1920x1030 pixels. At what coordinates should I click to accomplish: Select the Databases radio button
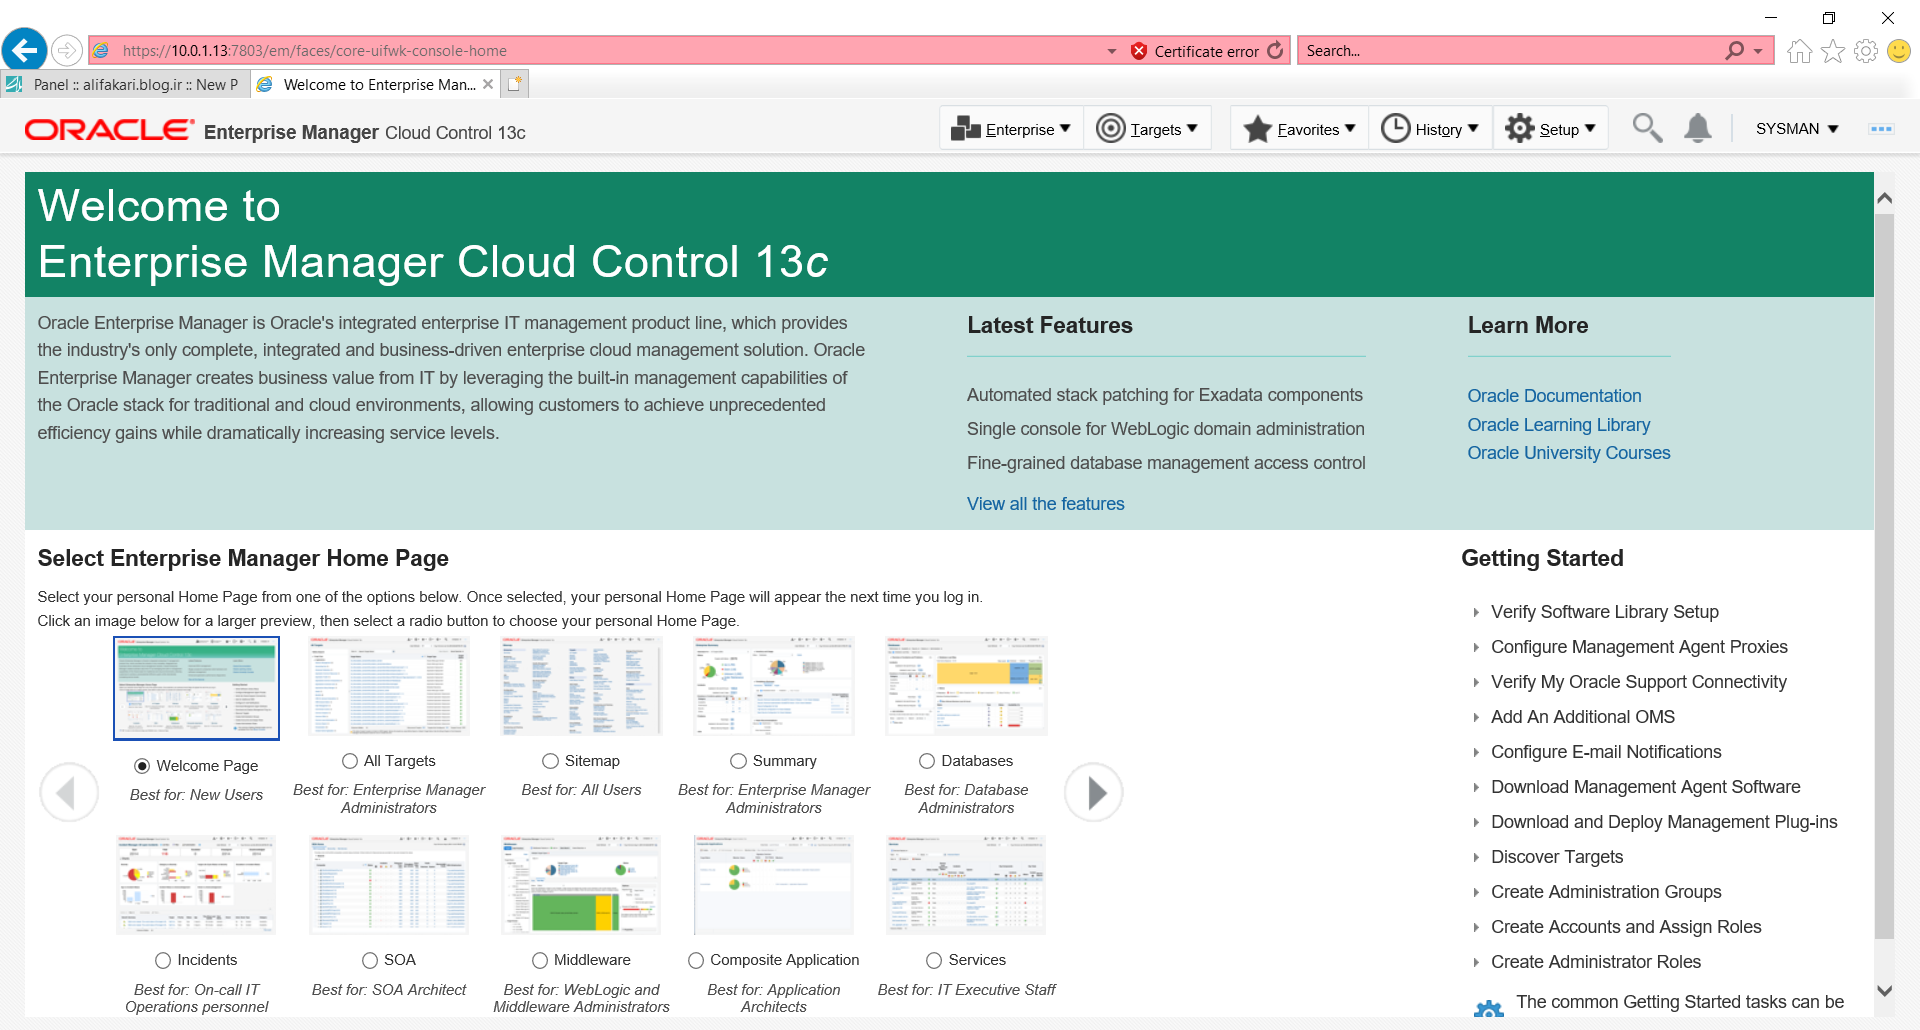pos(927,761)
